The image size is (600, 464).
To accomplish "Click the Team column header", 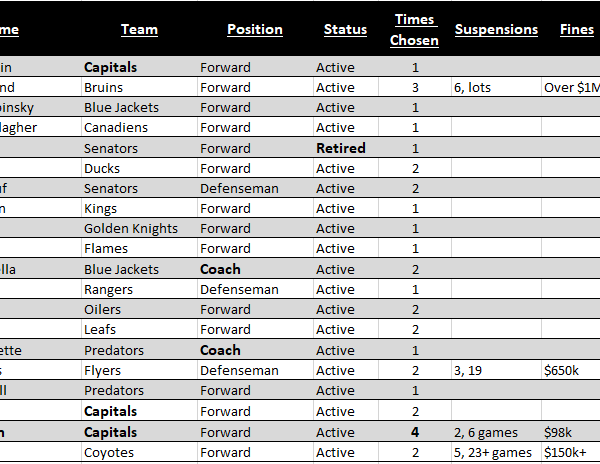I will click(x=139, y=29).
